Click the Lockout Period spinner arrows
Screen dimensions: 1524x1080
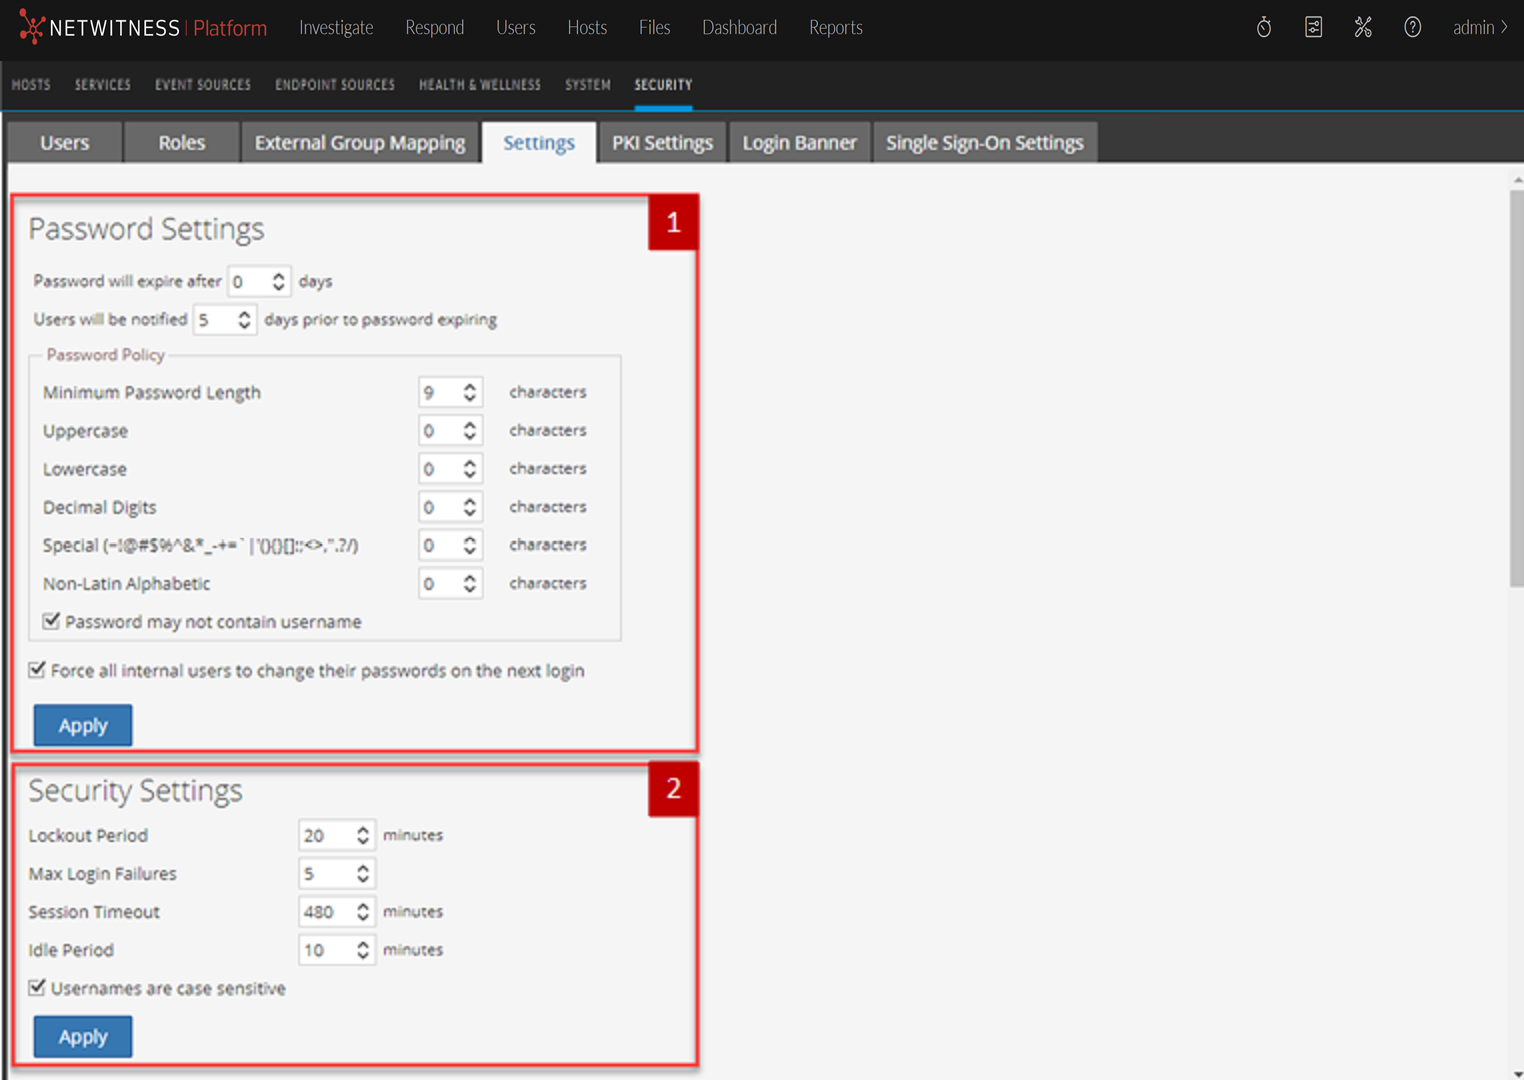coord(362,835)
